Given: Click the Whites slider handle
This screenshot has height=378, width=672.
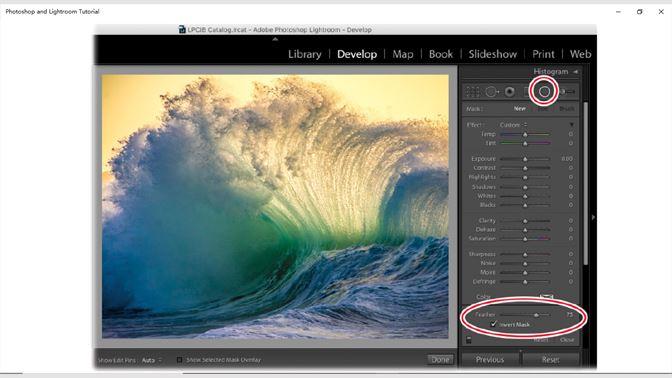Looking at the screenshot, I should coord(525,196).
